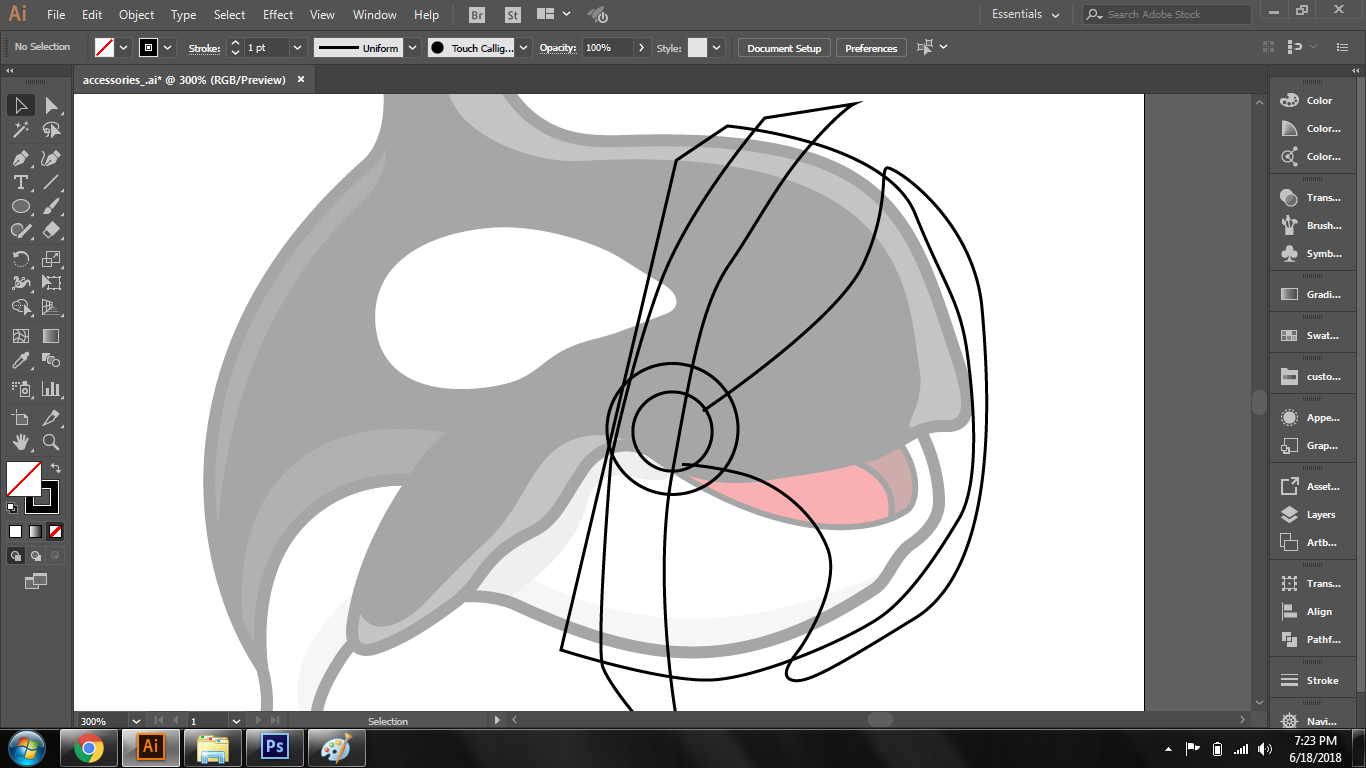Viewport: 1366px width, 768px height.
Task: Select the Artboard tool
Action: [x=20, y=418]
